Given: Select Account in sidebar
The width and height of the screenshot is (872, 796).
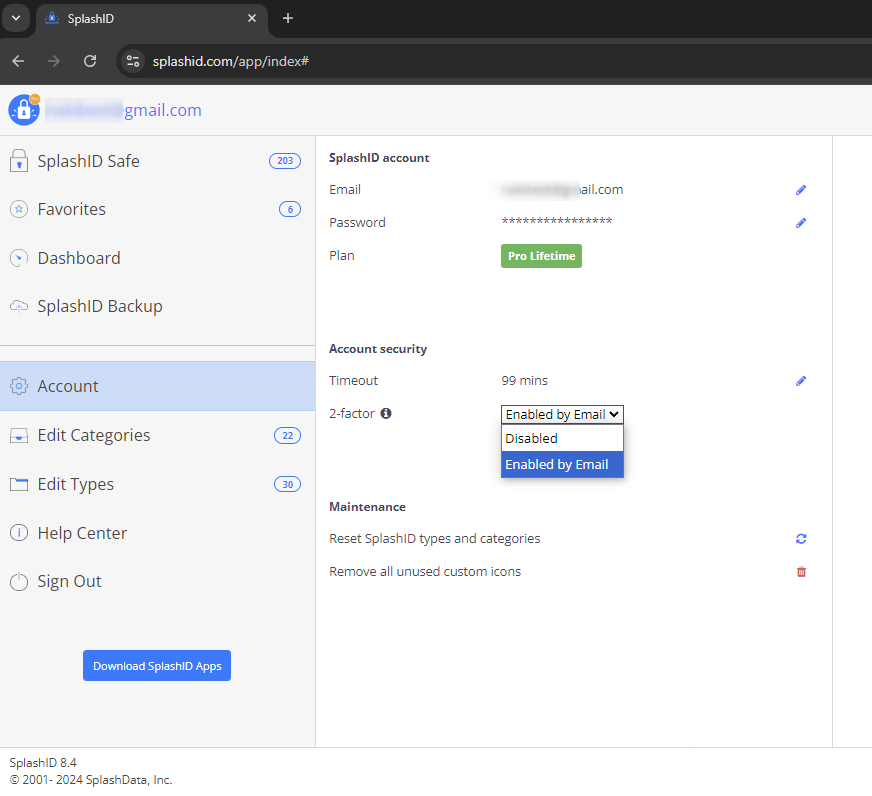Looking at the screenshot, I should [157, 386].
